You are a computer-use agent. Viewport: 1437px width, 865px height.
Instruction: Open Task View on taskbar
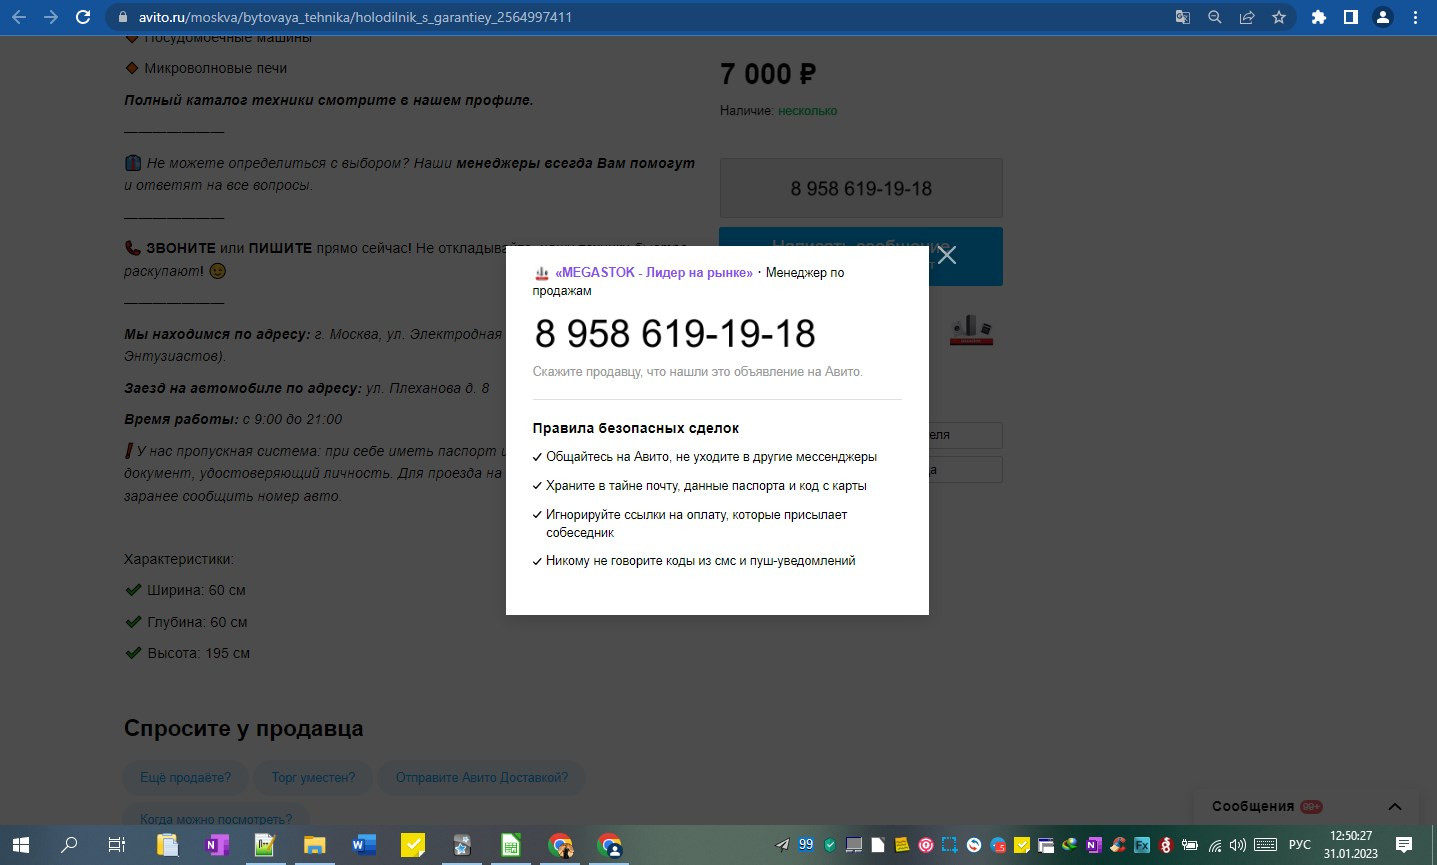(x=117, y=845)
